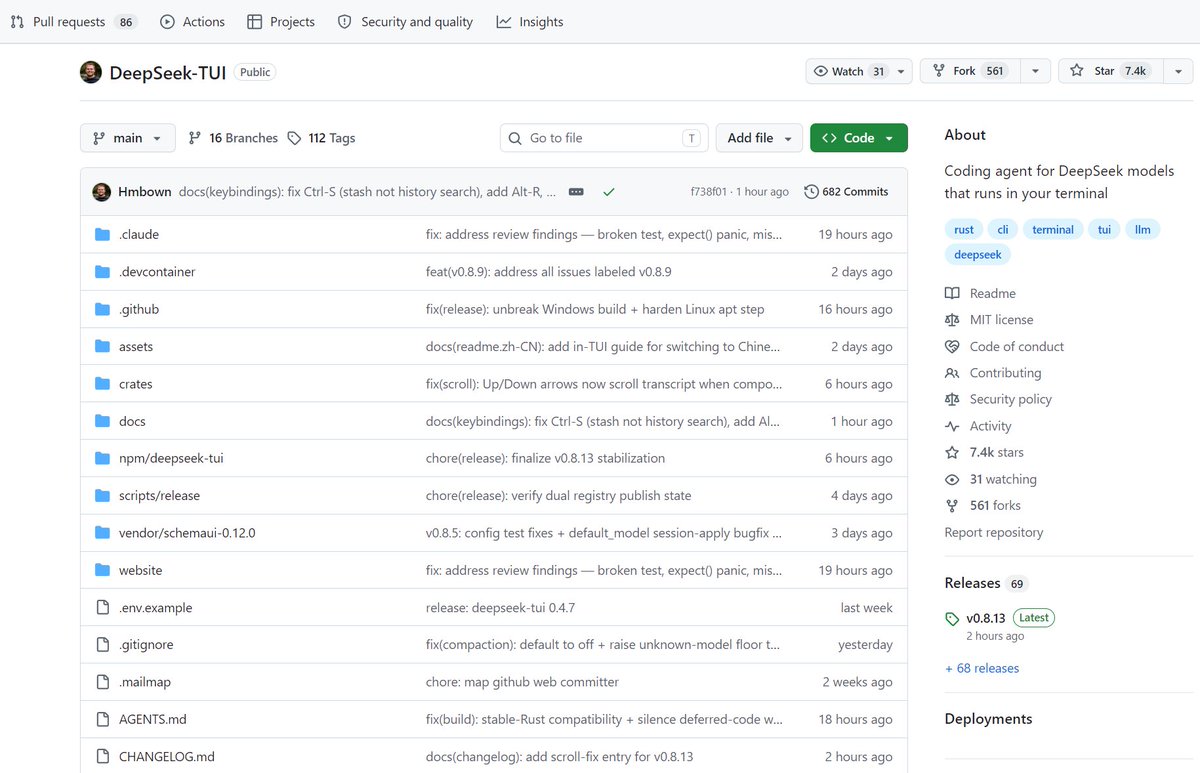This screenshot has height=773, width=1200.
Task: Switch to the Projects tab
Action: tap(280, 22)
